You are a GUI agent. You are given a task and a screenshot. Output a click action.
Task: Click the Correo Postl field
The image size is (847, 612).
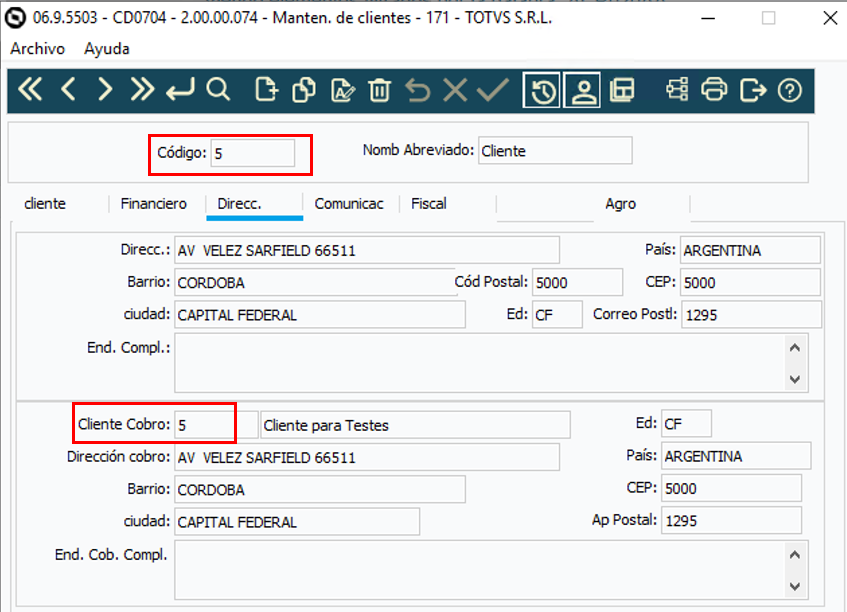[x=751, y=314]
